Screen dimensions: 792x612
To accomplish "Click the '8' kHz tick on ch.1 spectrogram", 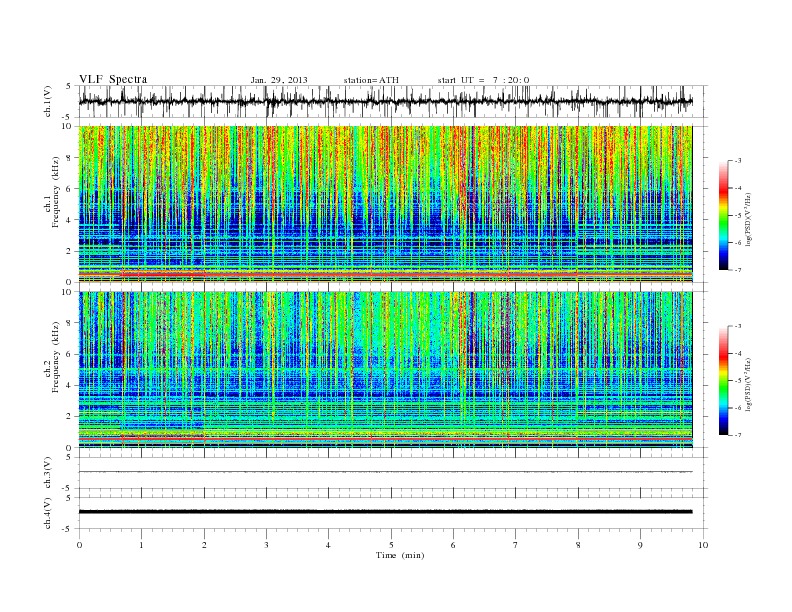I will coord(70,158).
